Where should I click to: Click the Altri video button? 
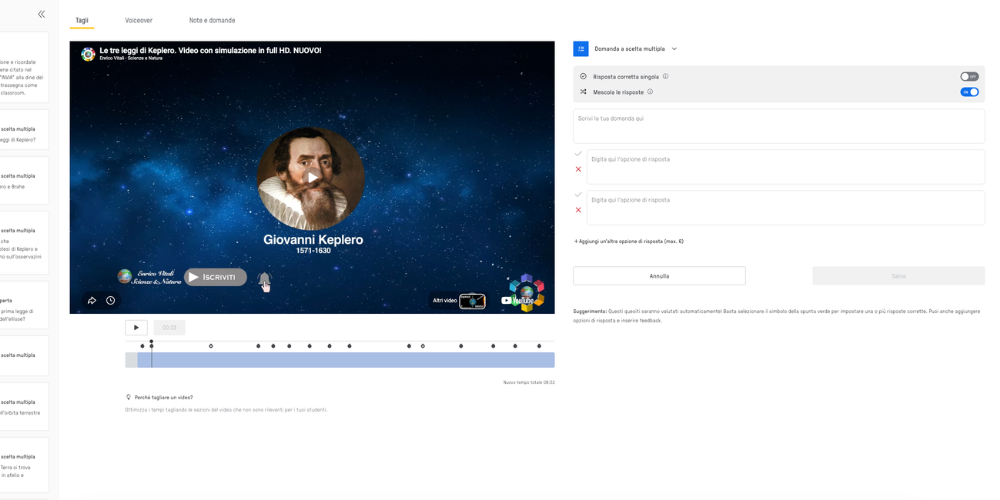pos(457,300)
